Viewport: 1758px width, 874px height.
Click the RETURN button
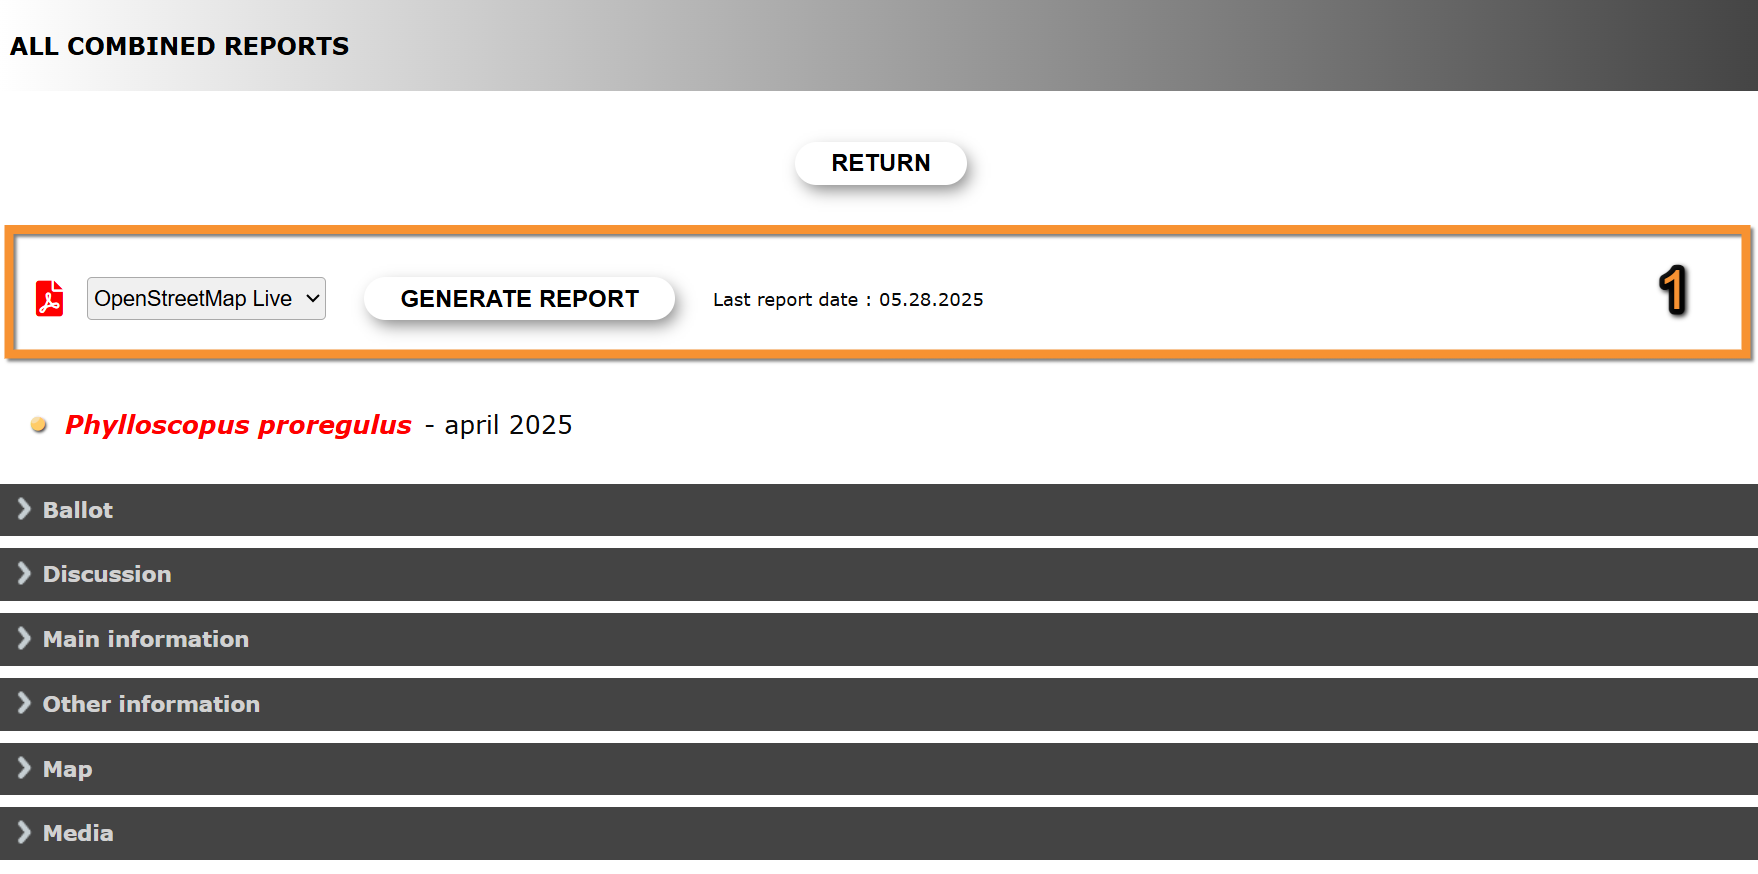[880, 163]
